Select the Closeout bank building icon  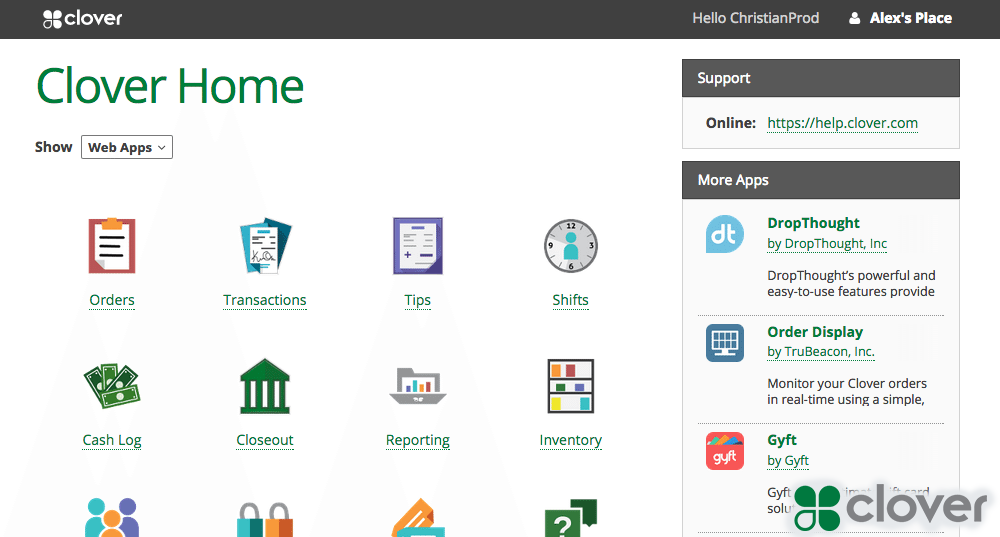click(265, 386)
